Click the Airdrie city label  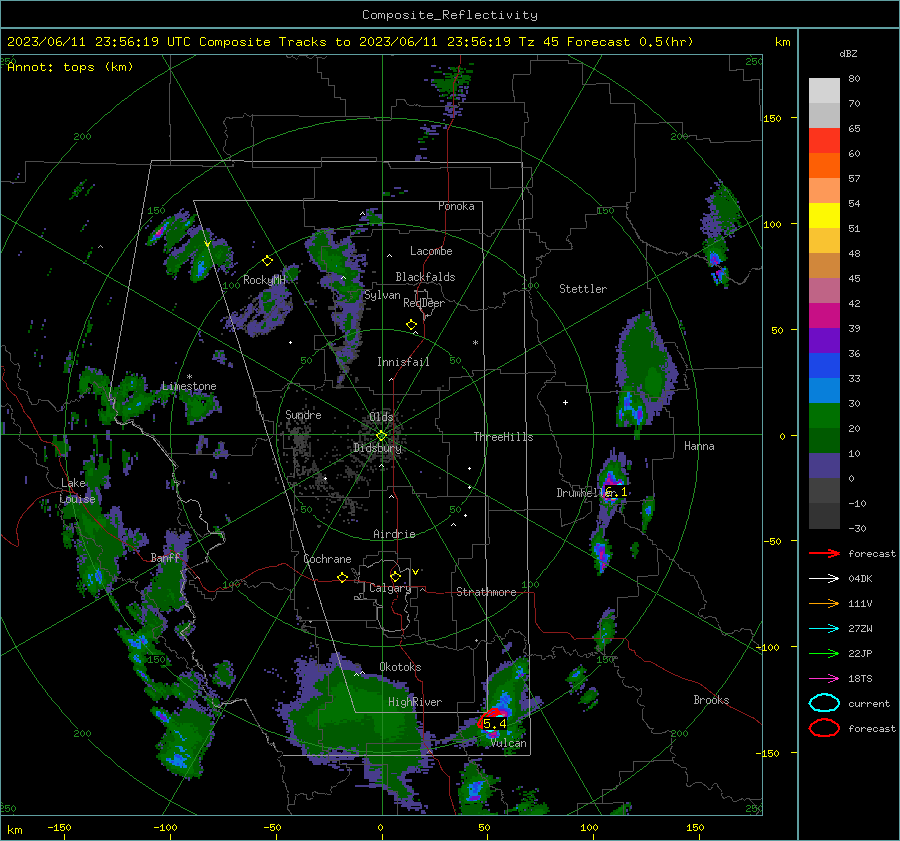[x=394, y=534]
